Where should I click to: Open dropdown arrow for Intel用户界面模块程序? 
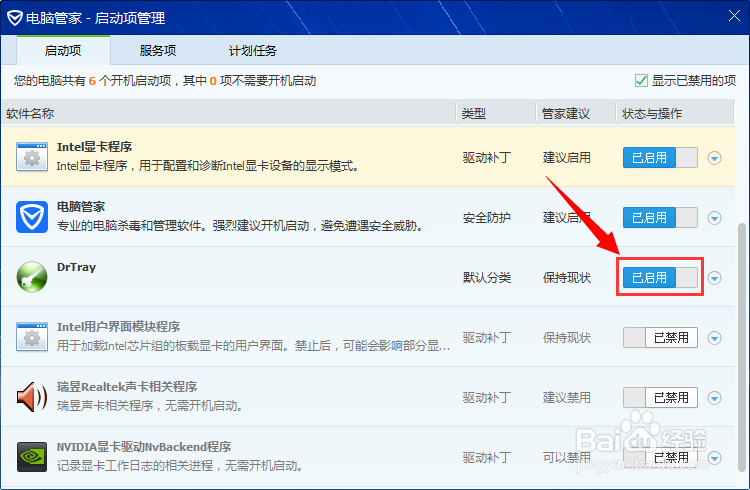pos(715,338)
